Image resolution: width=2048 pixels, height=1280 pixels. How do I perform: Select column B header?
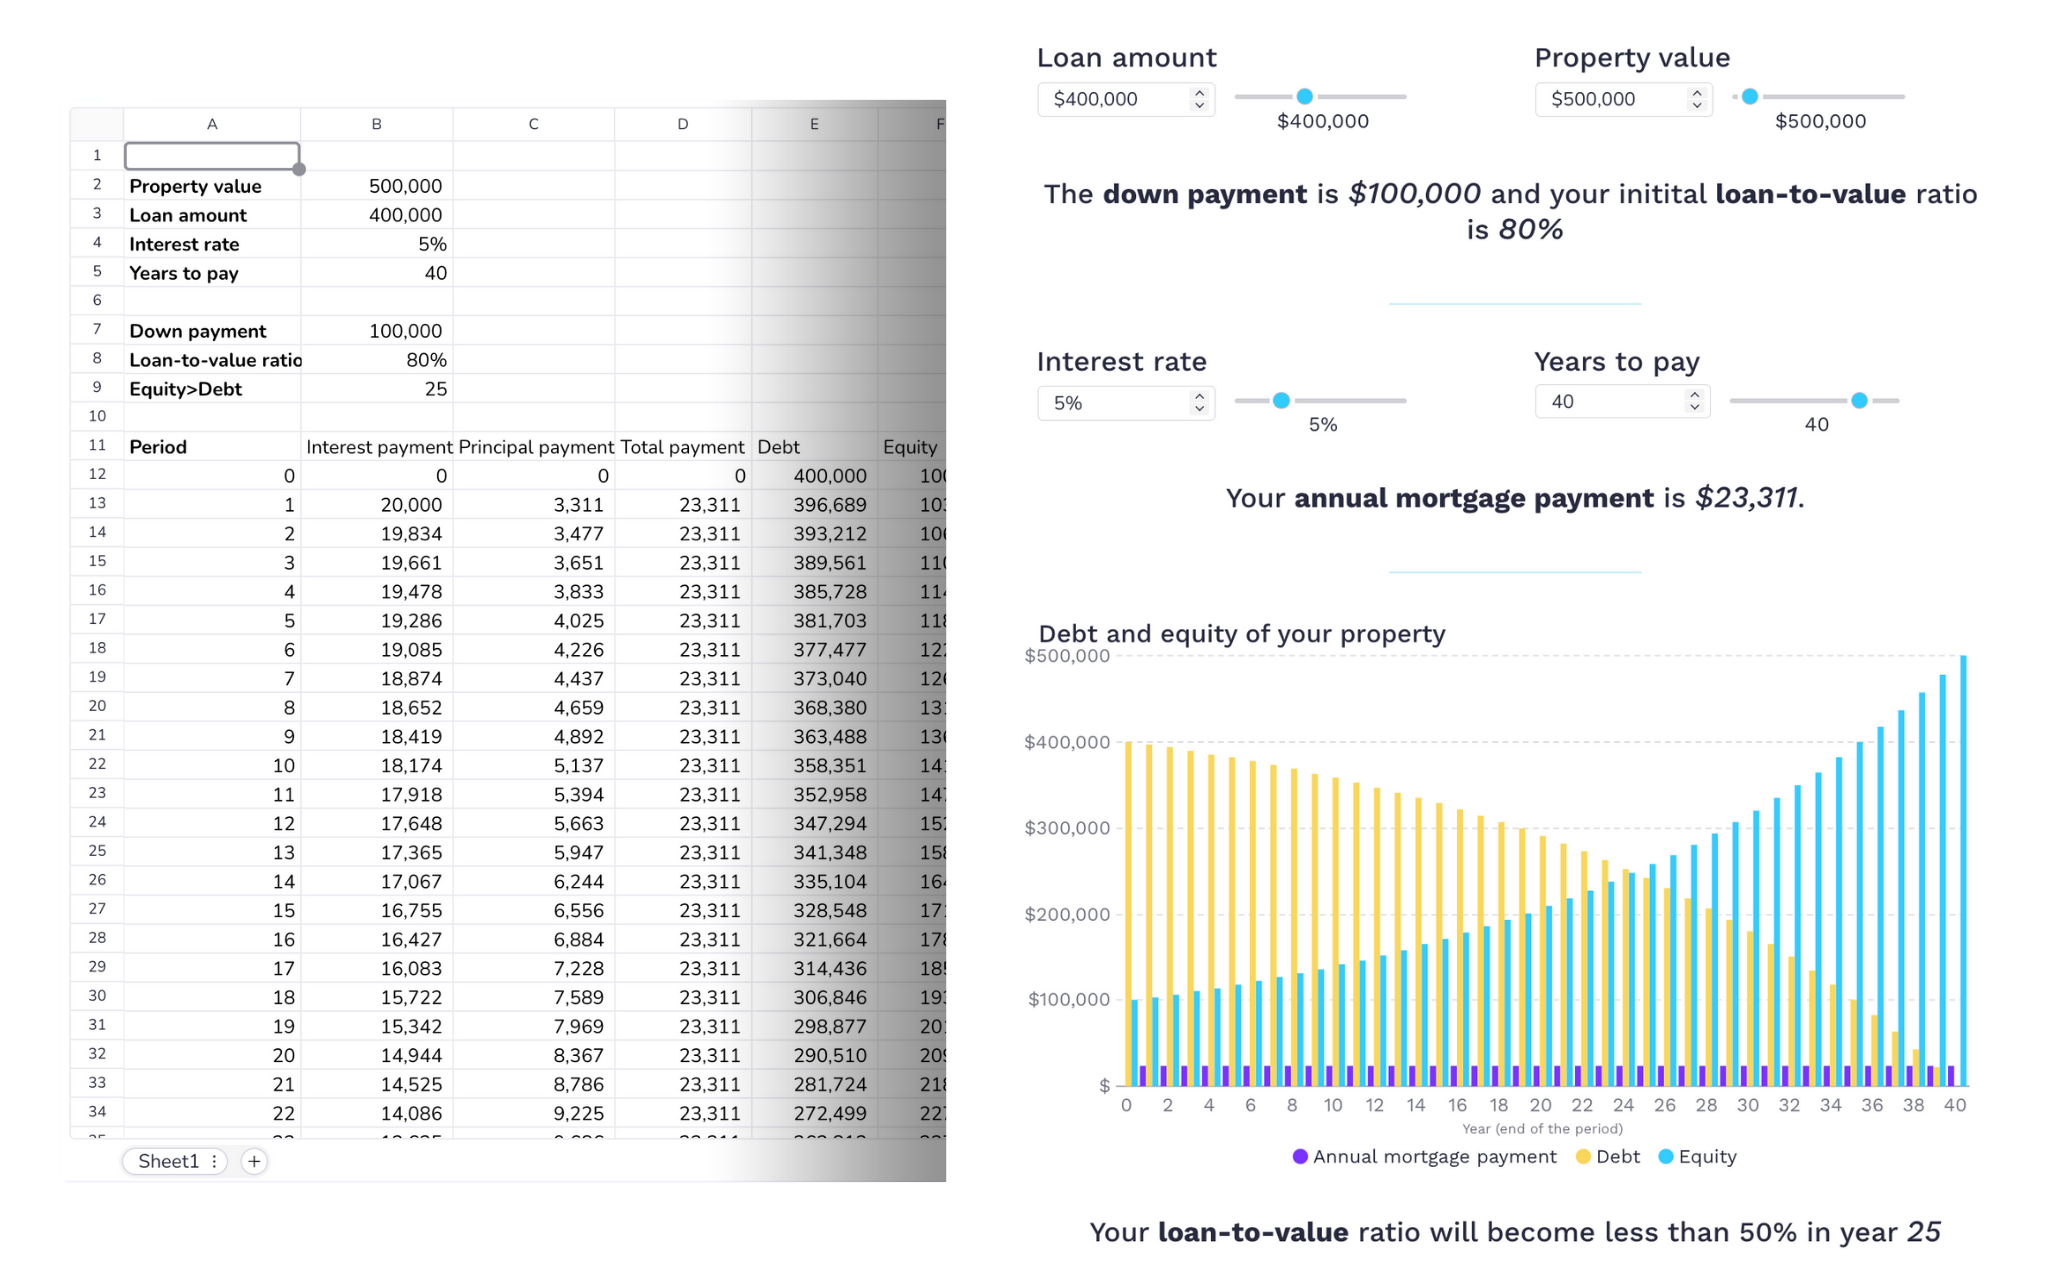(376, 124)
